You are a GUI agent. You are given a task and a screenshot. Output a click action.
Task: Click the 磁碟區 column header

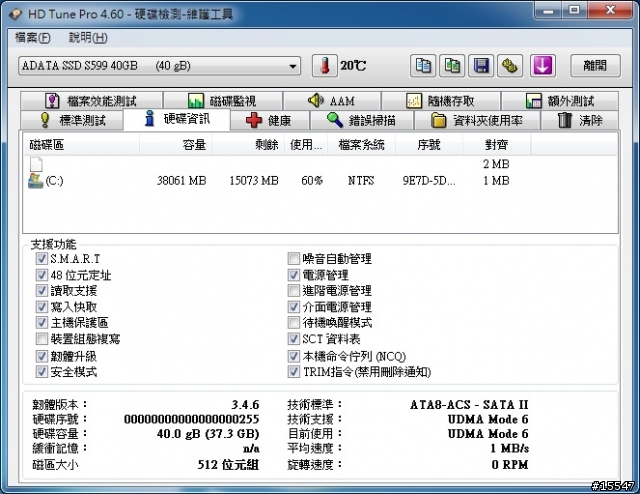point(81,145)
